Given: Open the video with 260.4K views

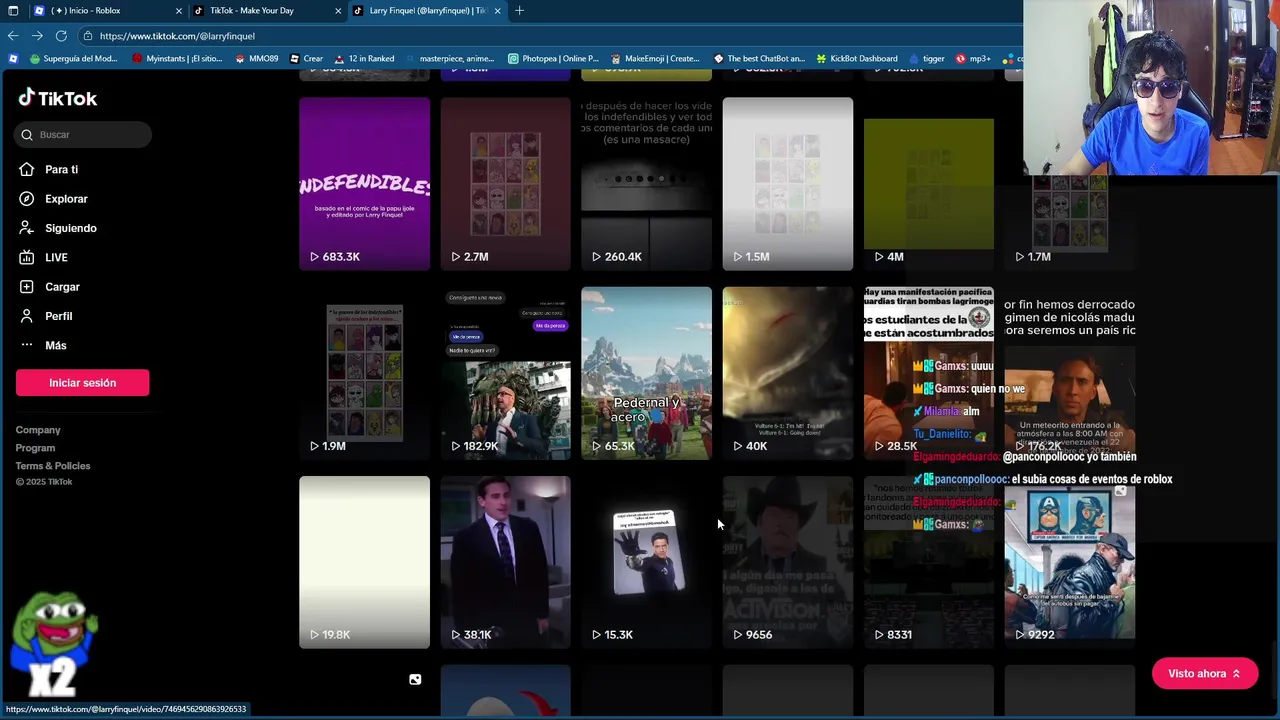Looking at the screenshot, I should coord(646,184).
